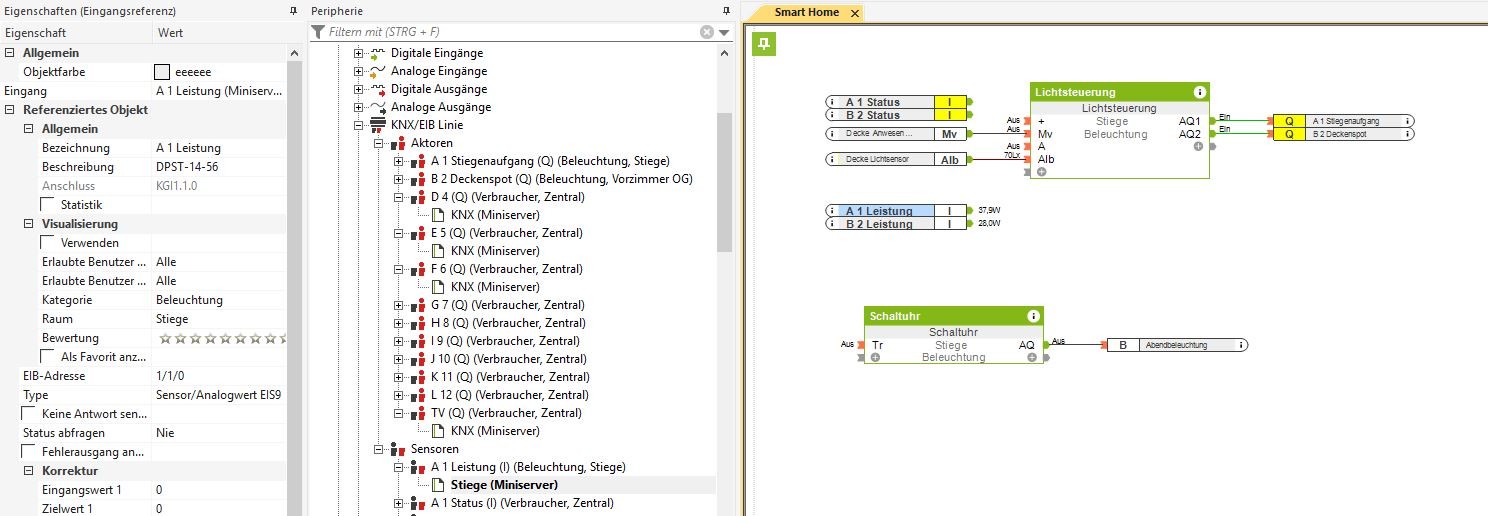This screenshot has width=1488, height=516.
Task: Collapse the Korrektur property group
Action: pyautogui.click(x=29, y=471)
